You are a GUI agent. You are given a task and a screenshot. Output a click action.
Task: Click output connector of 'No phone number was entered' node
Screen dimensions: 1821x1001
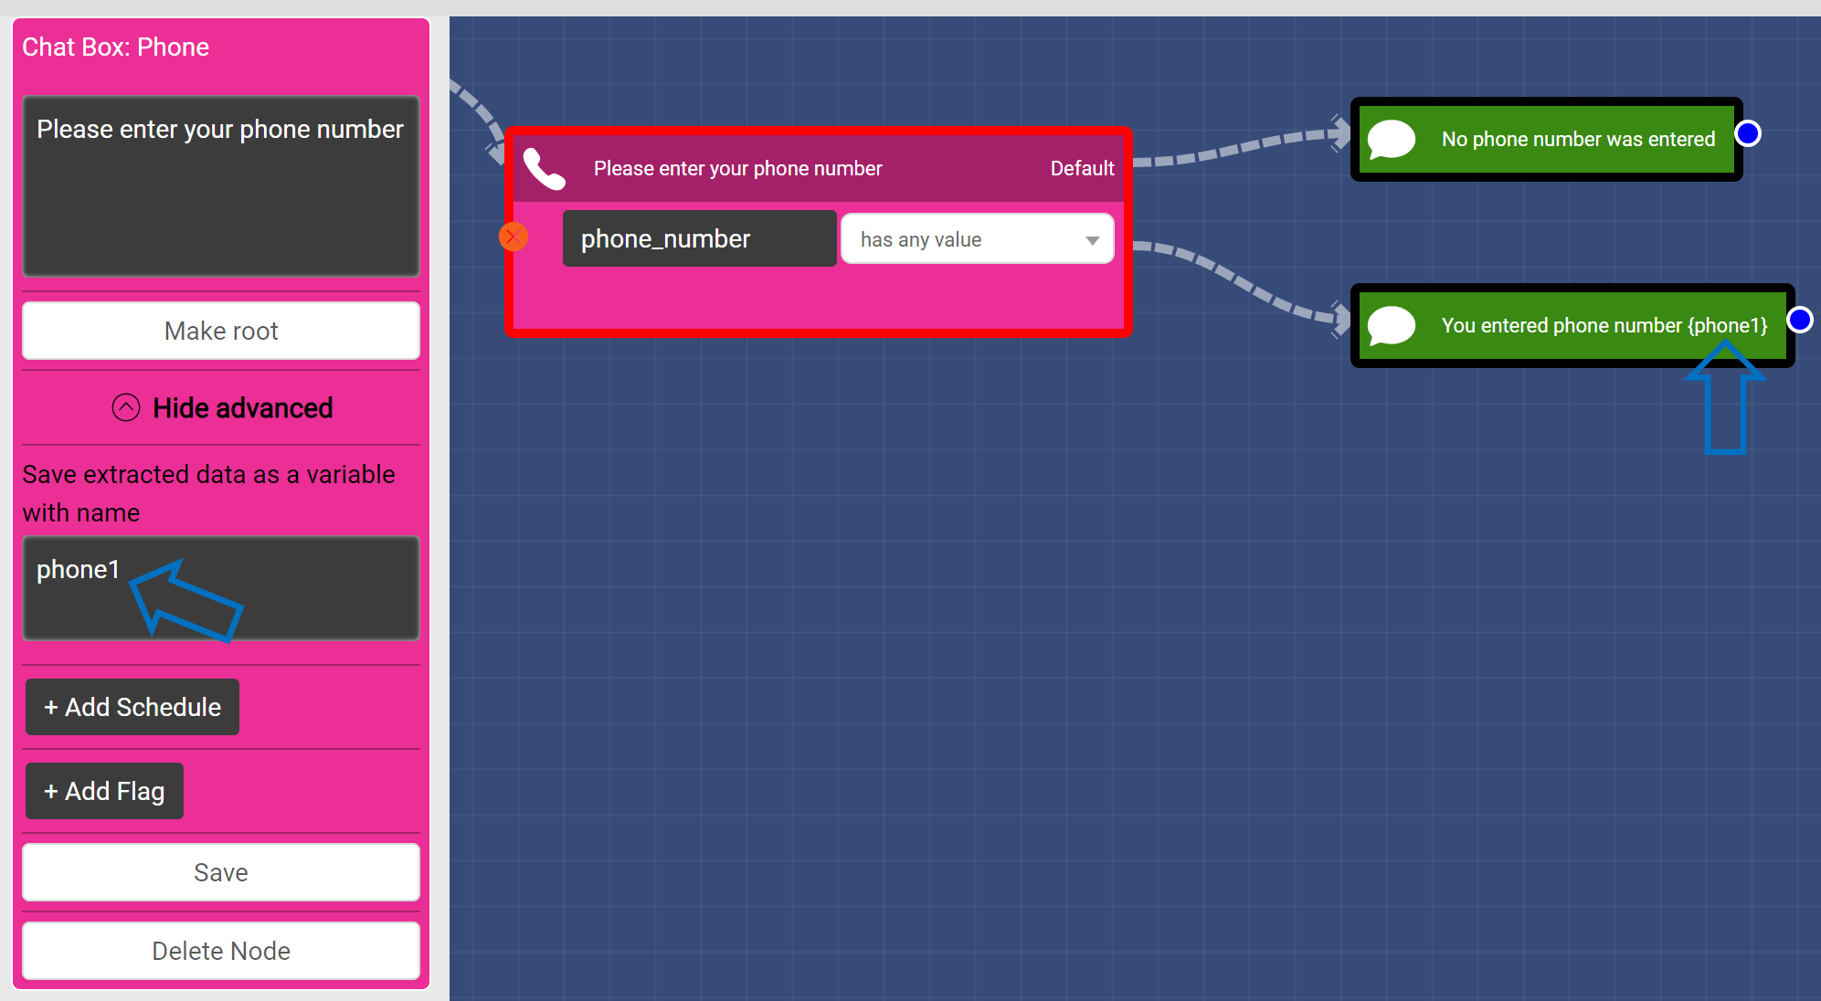click(1747, 133)
